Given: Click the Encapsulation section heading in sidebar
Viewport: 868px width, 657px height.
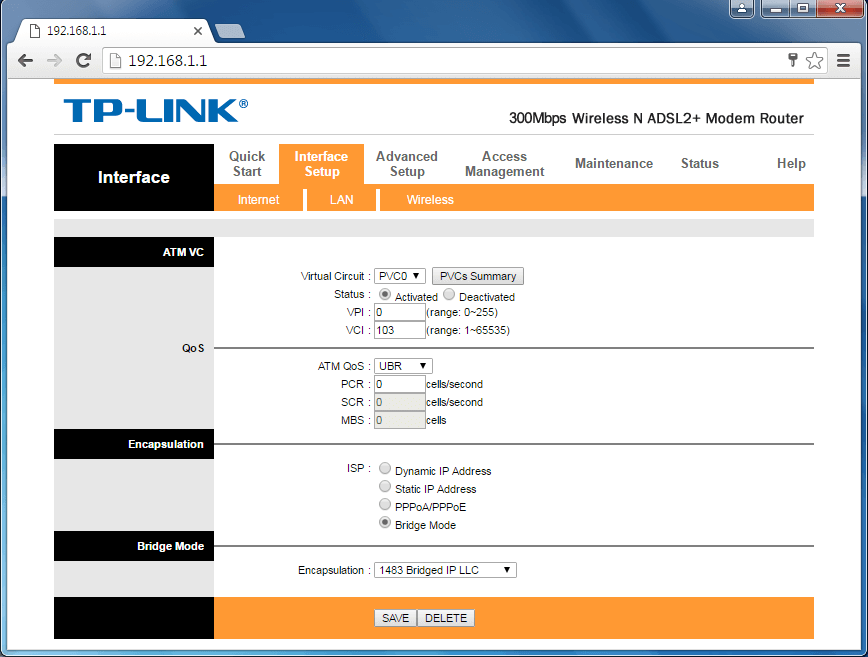Looking at the screenshot, I should click(x=166, y=444).
